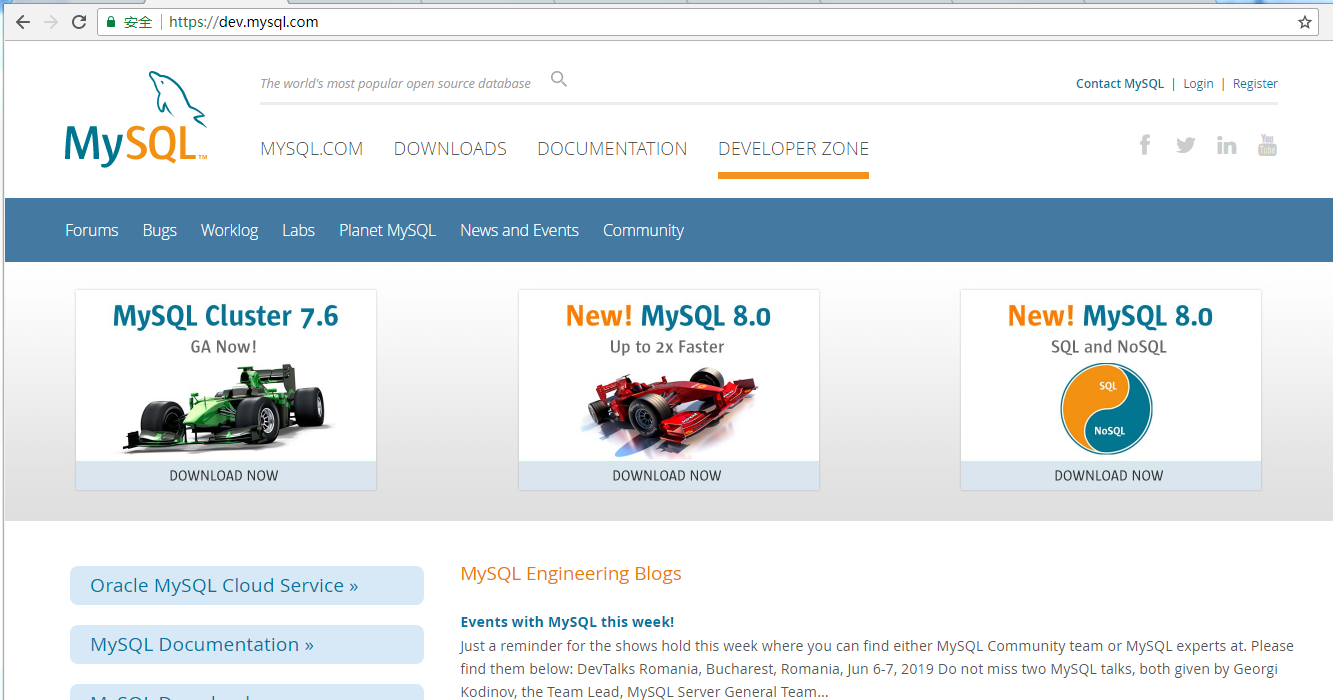This screenshot has height=700, width=1333.
Task: Reload the page with refresh icon
Action: pyautogui.click(x=79, y=22)
